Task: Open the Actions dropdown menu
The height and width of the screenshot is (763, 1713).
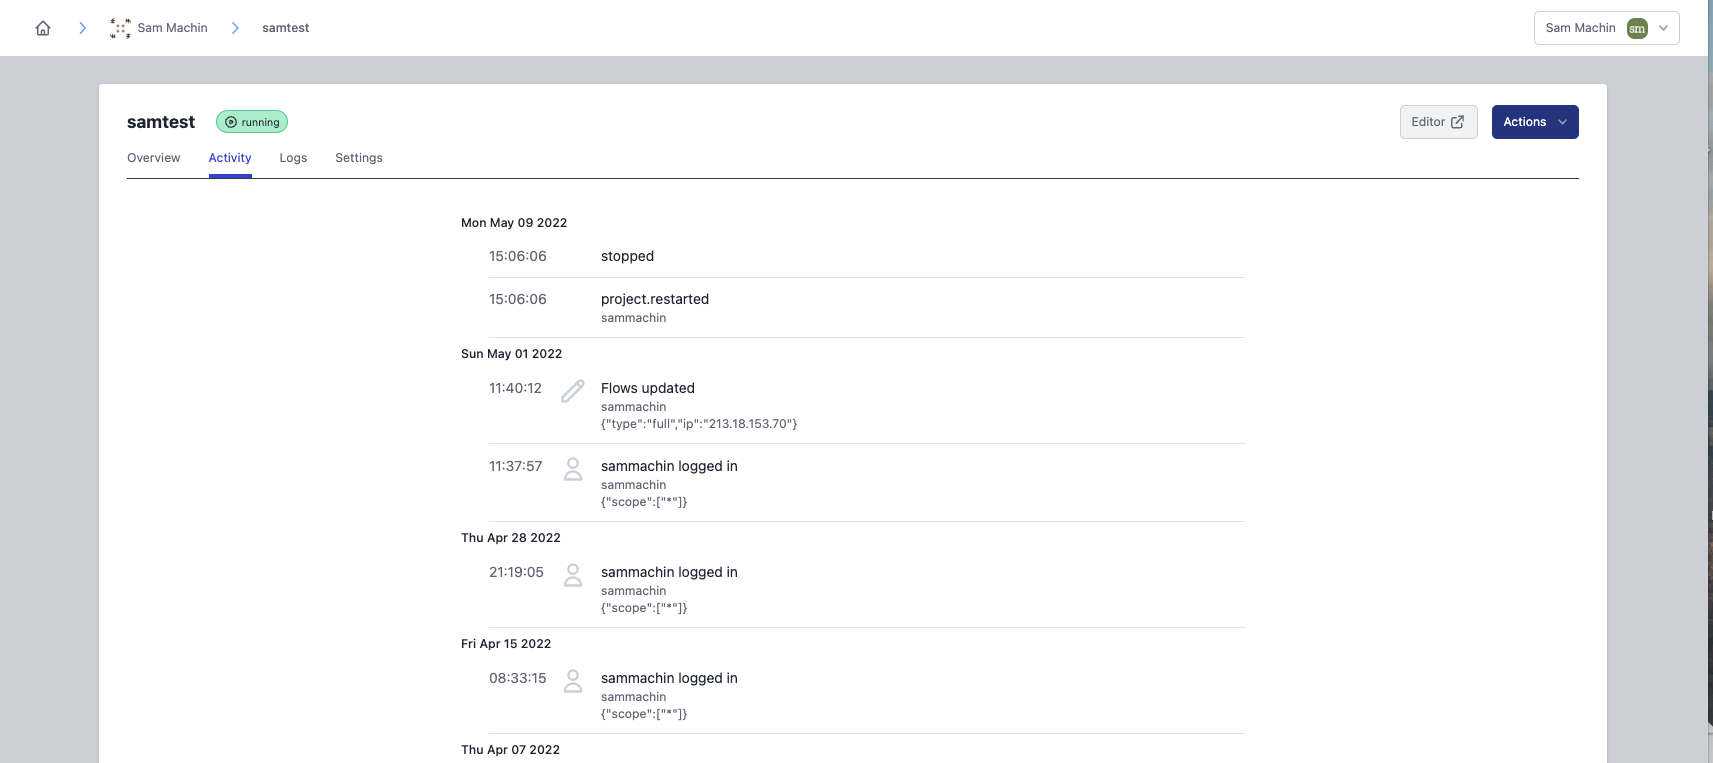Action: (1534, 122)
